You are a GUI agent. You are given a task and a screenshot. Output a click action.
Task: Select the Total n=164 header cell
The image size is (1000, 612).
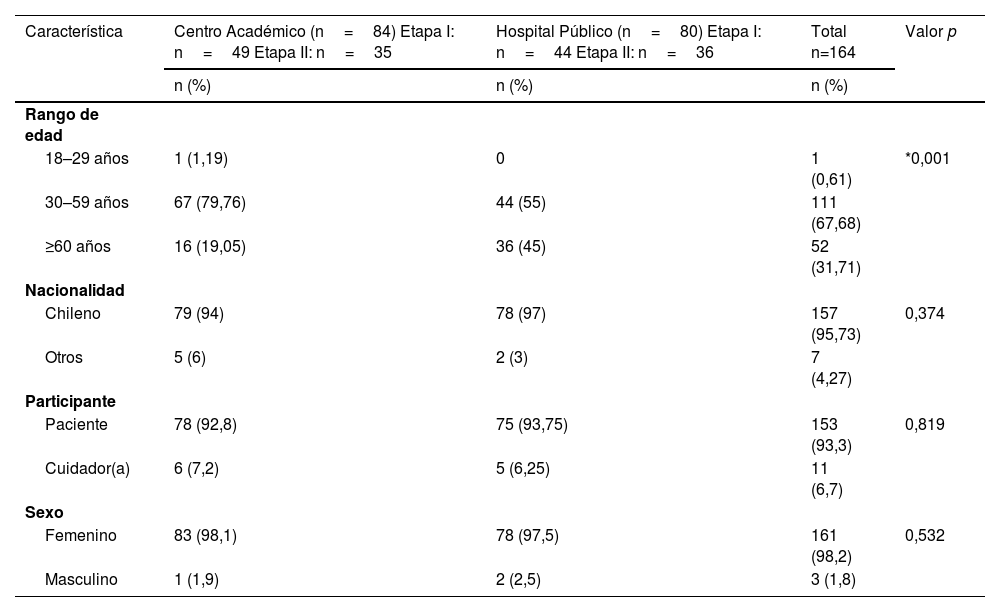point(835,42)
